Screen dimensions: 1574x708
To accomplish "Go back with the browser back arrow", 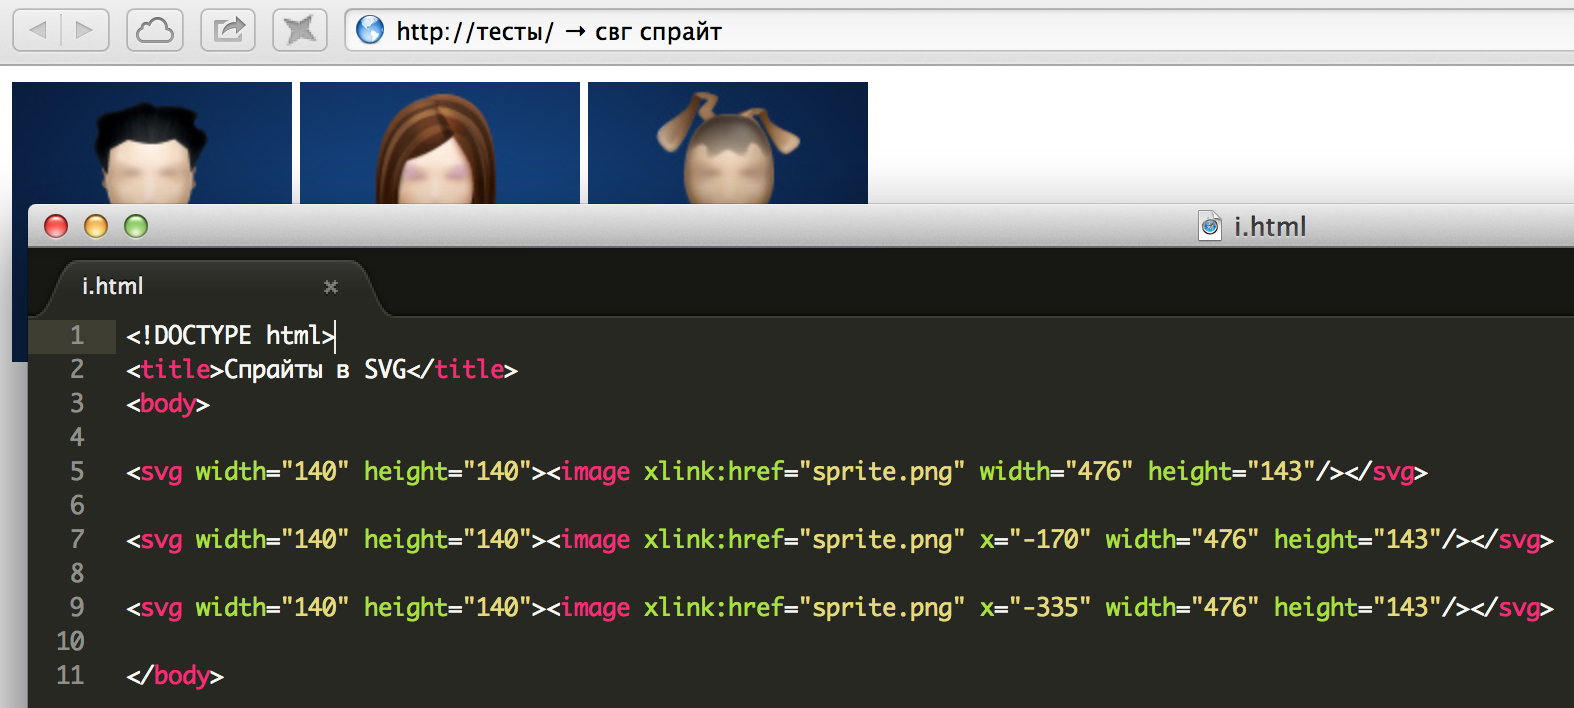I will coord(38,30).
